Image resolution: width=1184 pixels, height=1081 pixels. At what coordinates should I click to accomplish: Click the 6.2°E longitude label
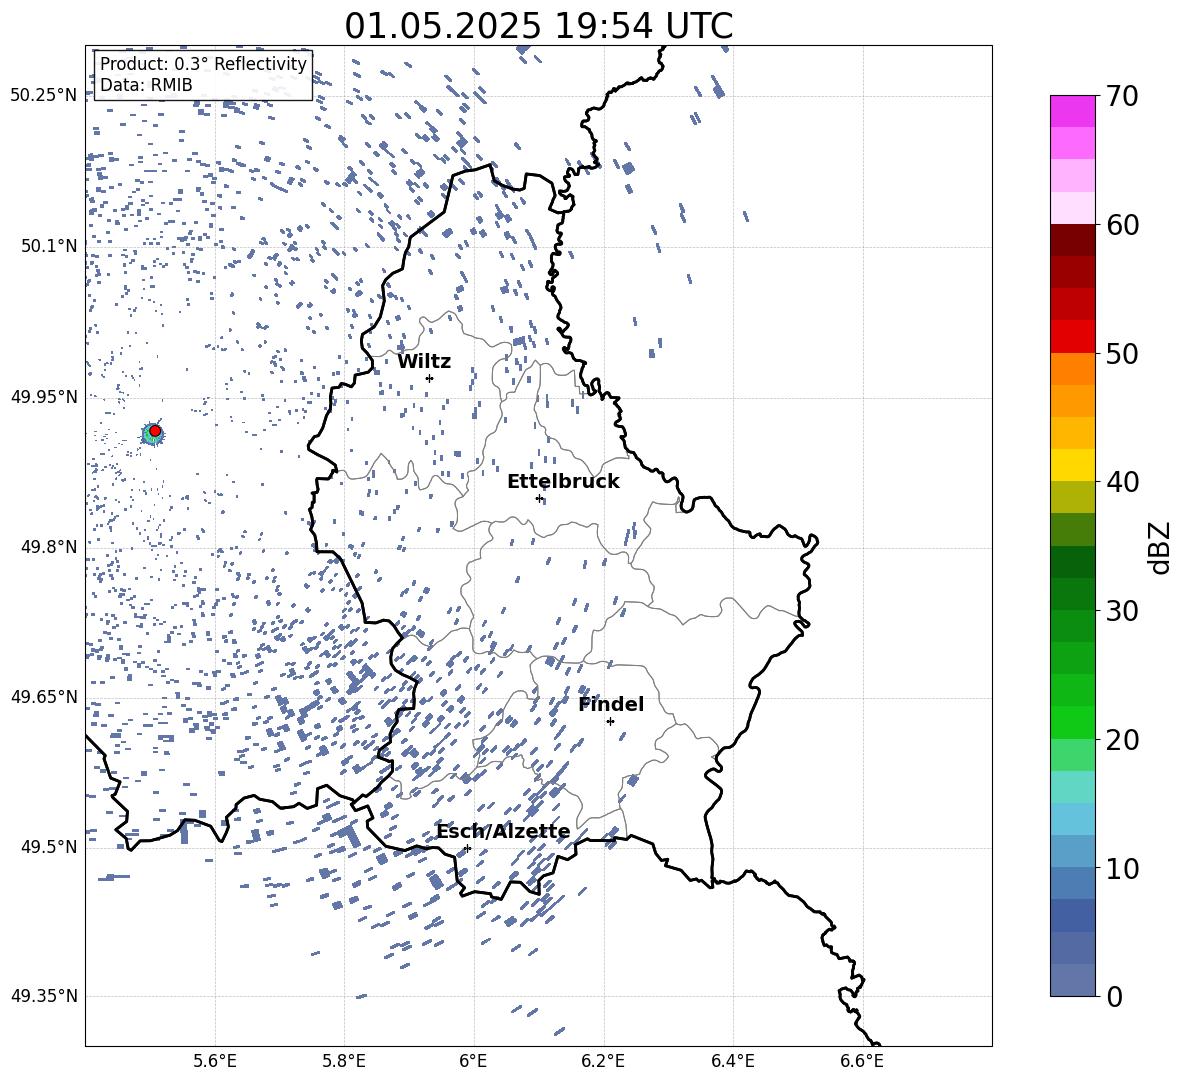point(603,1061)
